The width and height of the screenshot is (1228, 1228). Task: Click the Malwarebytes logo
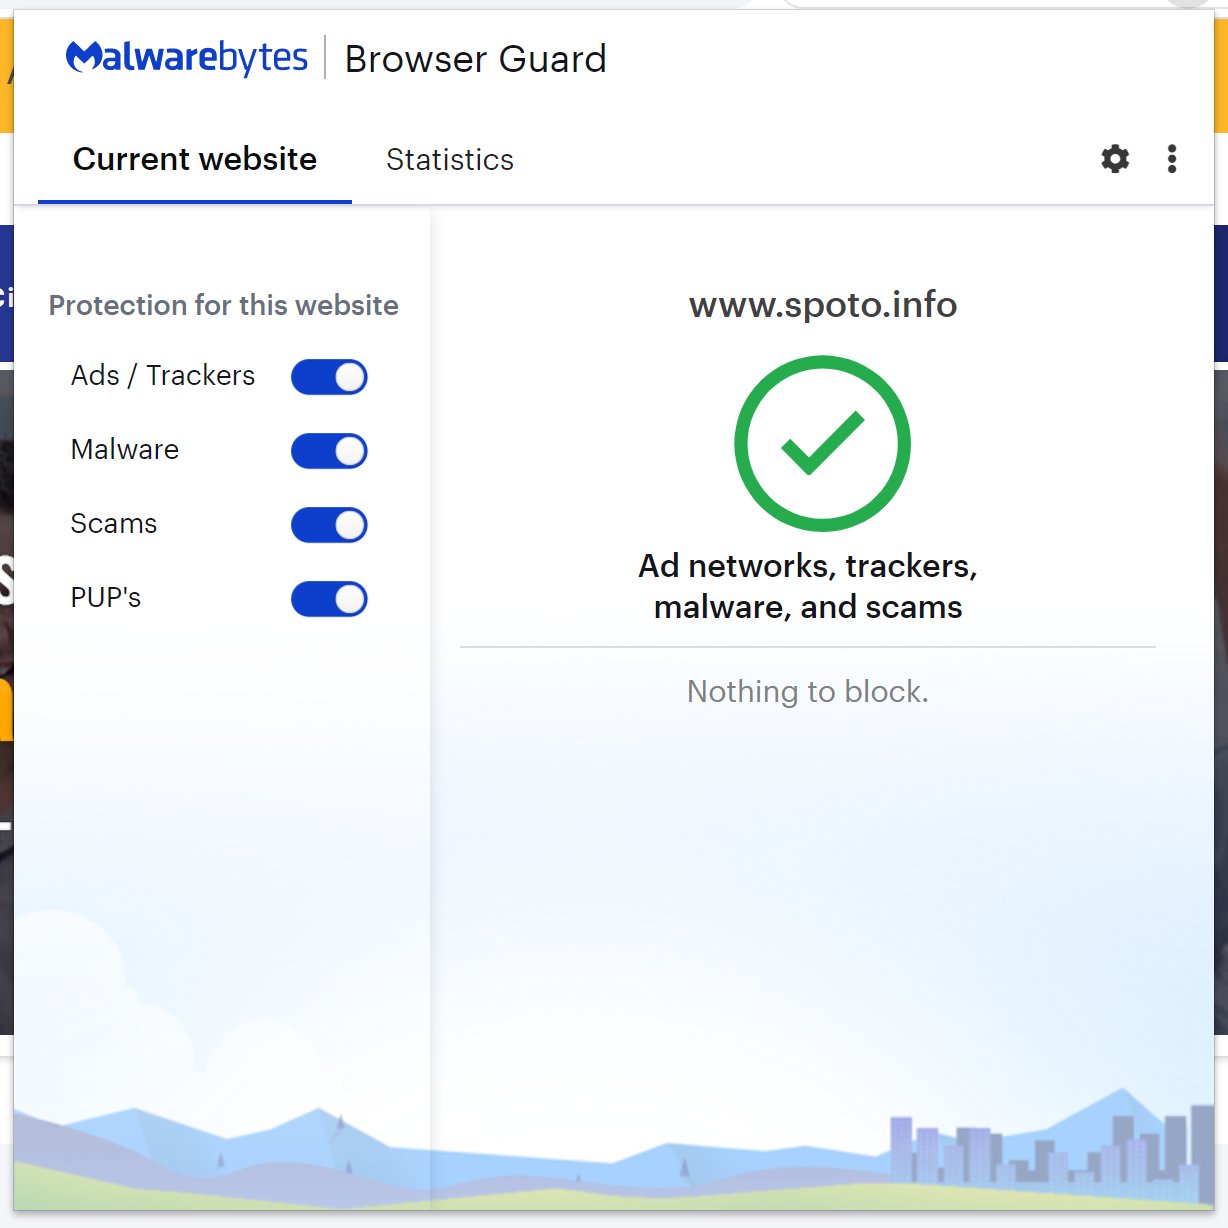click(x=187, y=58)
